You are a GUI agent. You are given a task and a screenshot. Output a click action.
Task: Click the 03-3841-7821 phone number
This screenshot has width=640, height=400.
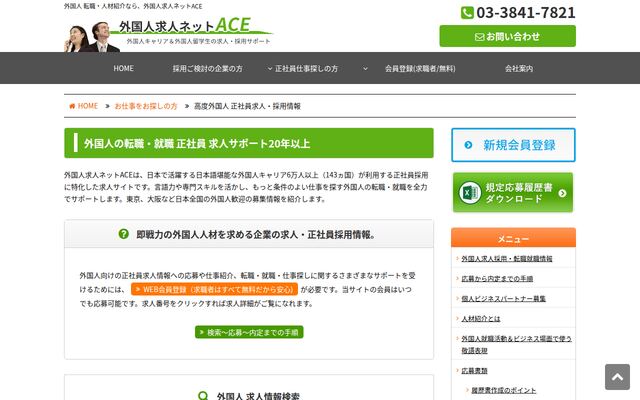[x=526, y=13]
